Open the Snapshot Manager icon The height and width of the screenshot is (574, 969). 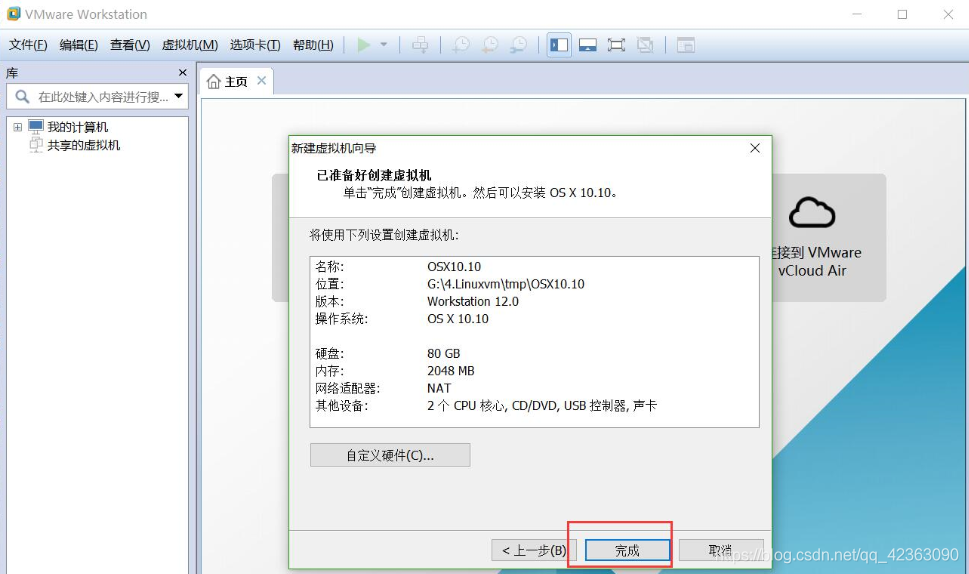519,44
